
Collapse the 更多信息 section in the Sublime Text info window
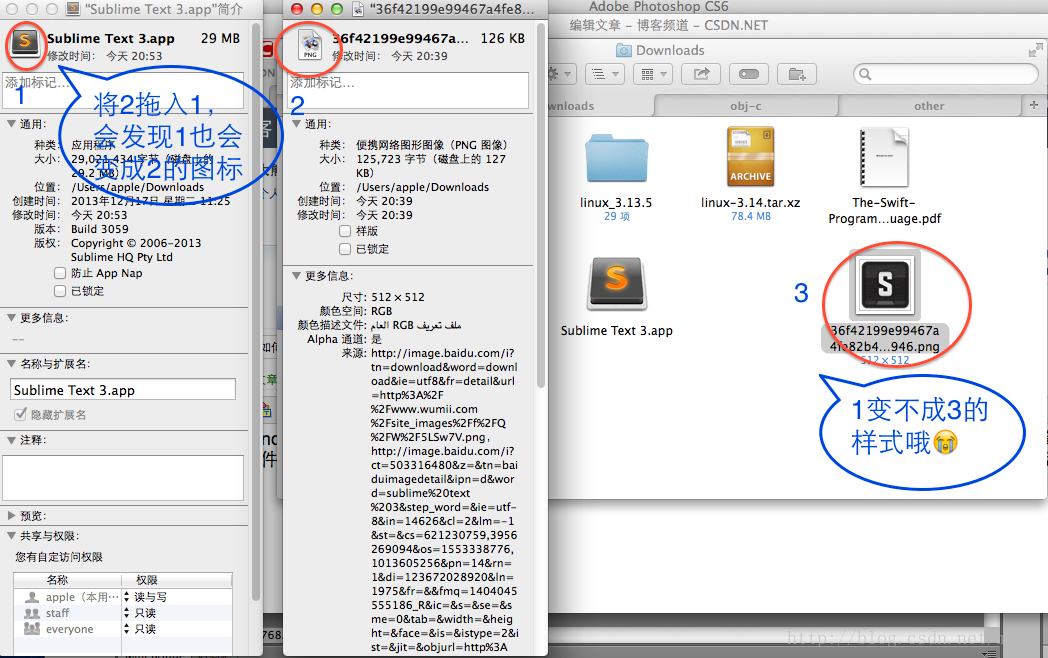point(11,318)
